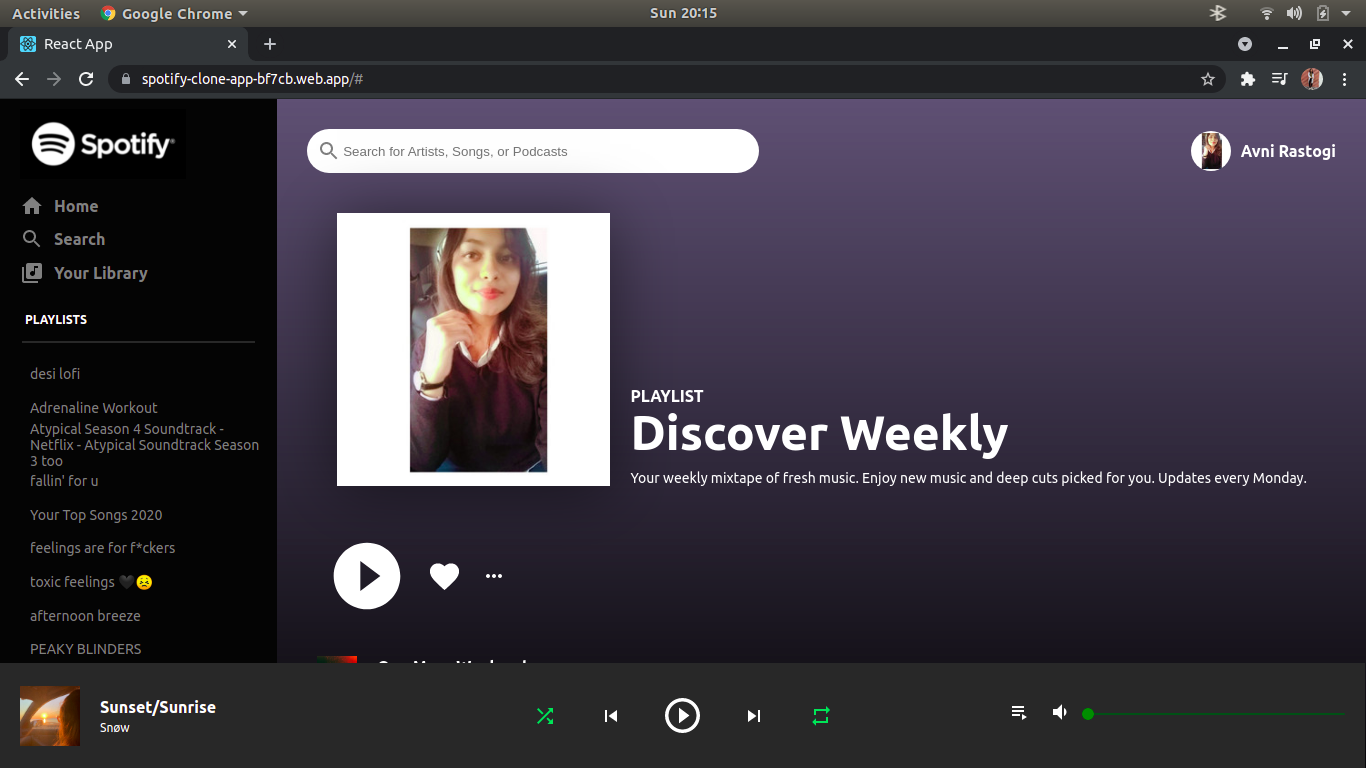Screen dimensions: 1366x768
Task: Click the Spotify logo
Action: tap(102, 143)
